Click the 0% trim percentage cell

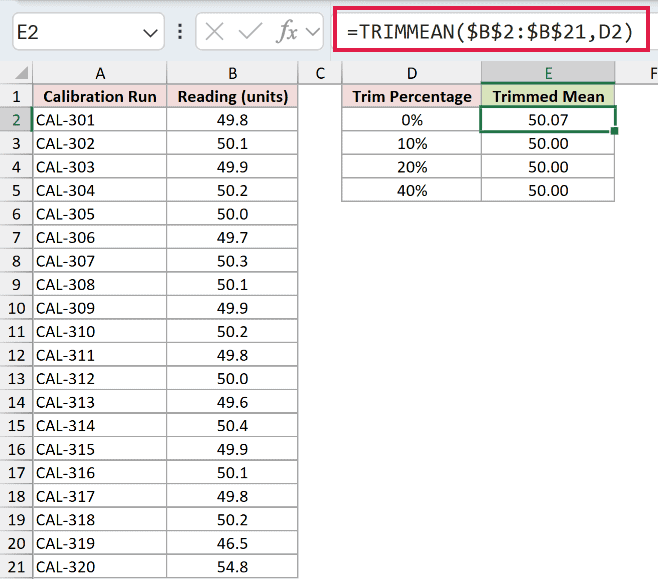click(412, 120)
